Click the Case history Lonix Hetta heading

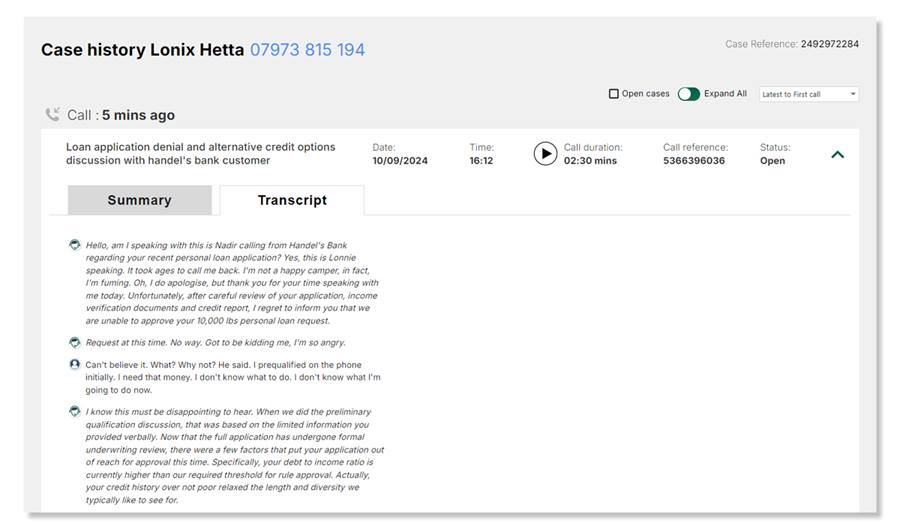pyautogui.click(x=142, y=50)
